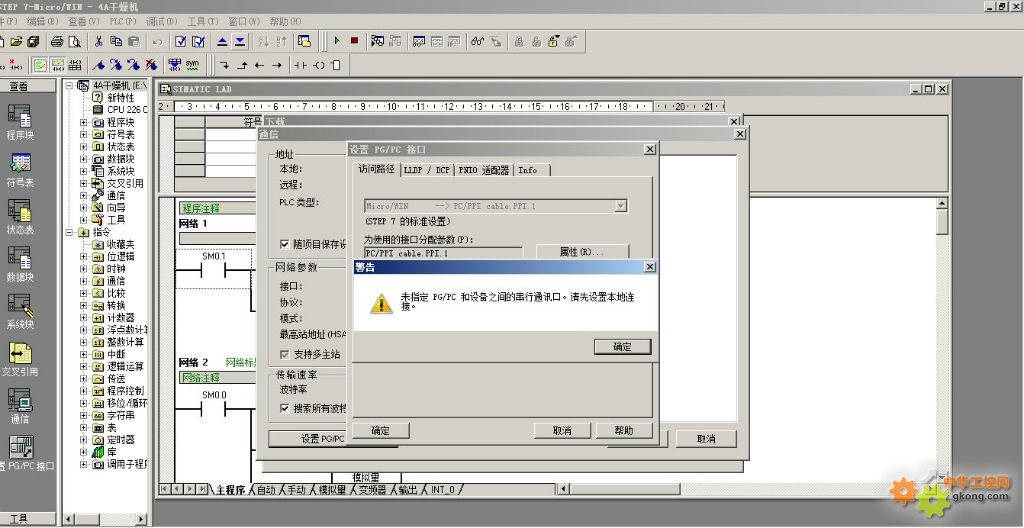Click the glasses Single Read icon
The image size is (1024, 528).
coord(477,42)
